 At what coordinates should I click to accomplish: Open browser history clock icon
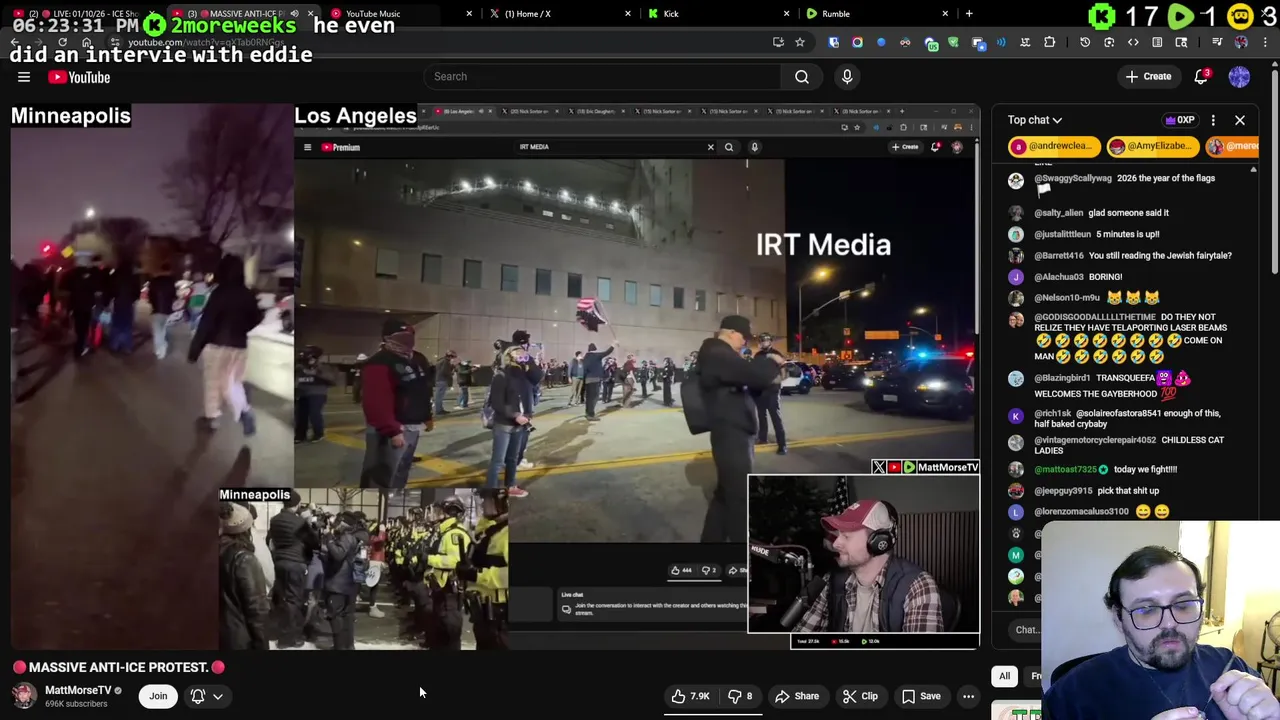coord(1085,42)
